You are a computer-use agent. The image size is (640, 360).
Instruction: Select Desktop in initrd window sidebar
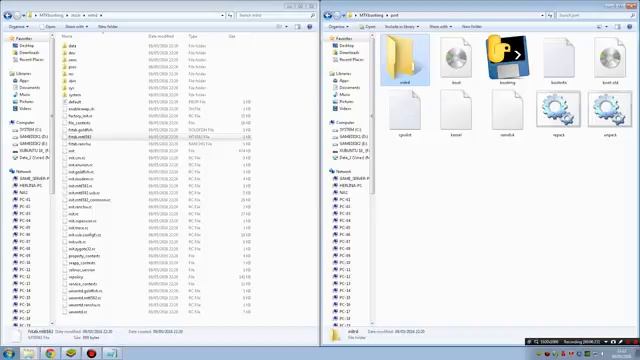pos(27,46)
